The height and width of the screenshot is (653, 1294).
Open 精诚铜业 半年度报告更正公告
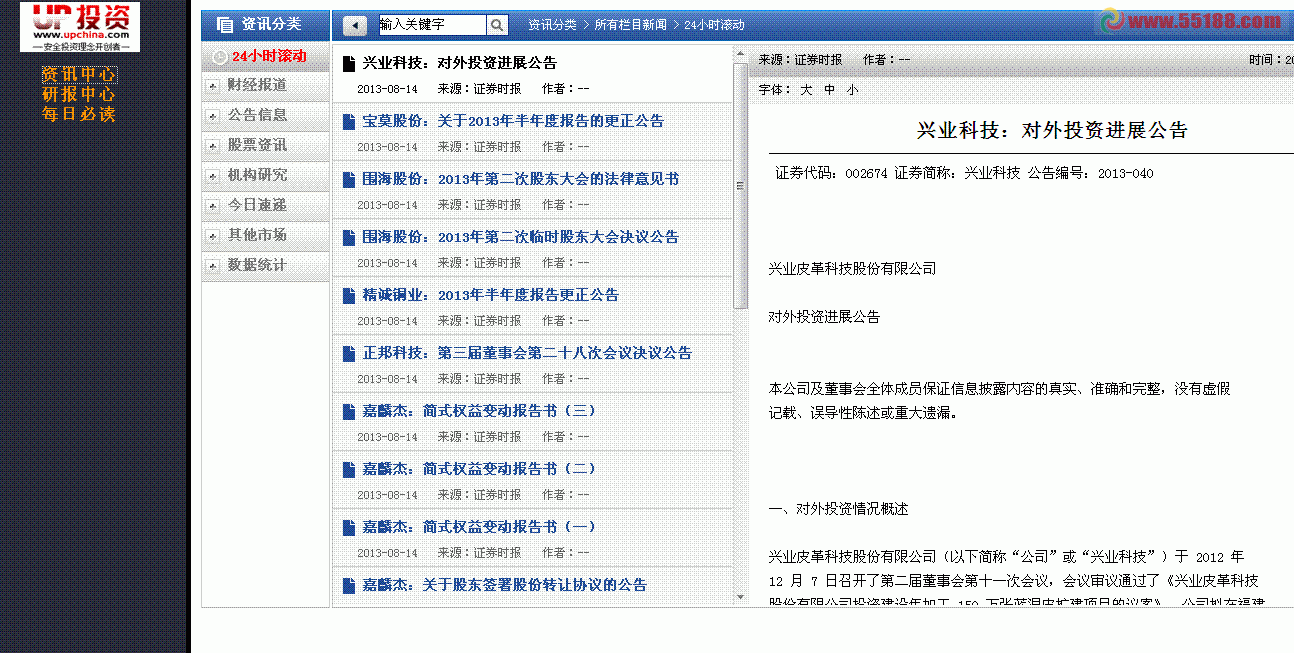(x=490, y=295)
